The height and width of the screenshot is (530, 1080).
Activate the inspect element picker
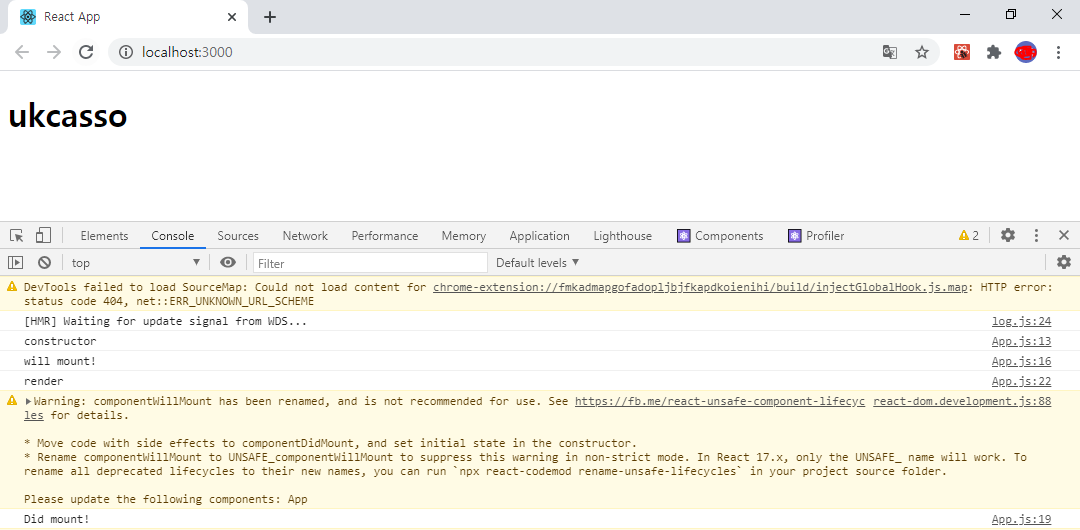[x=17, y=236]
